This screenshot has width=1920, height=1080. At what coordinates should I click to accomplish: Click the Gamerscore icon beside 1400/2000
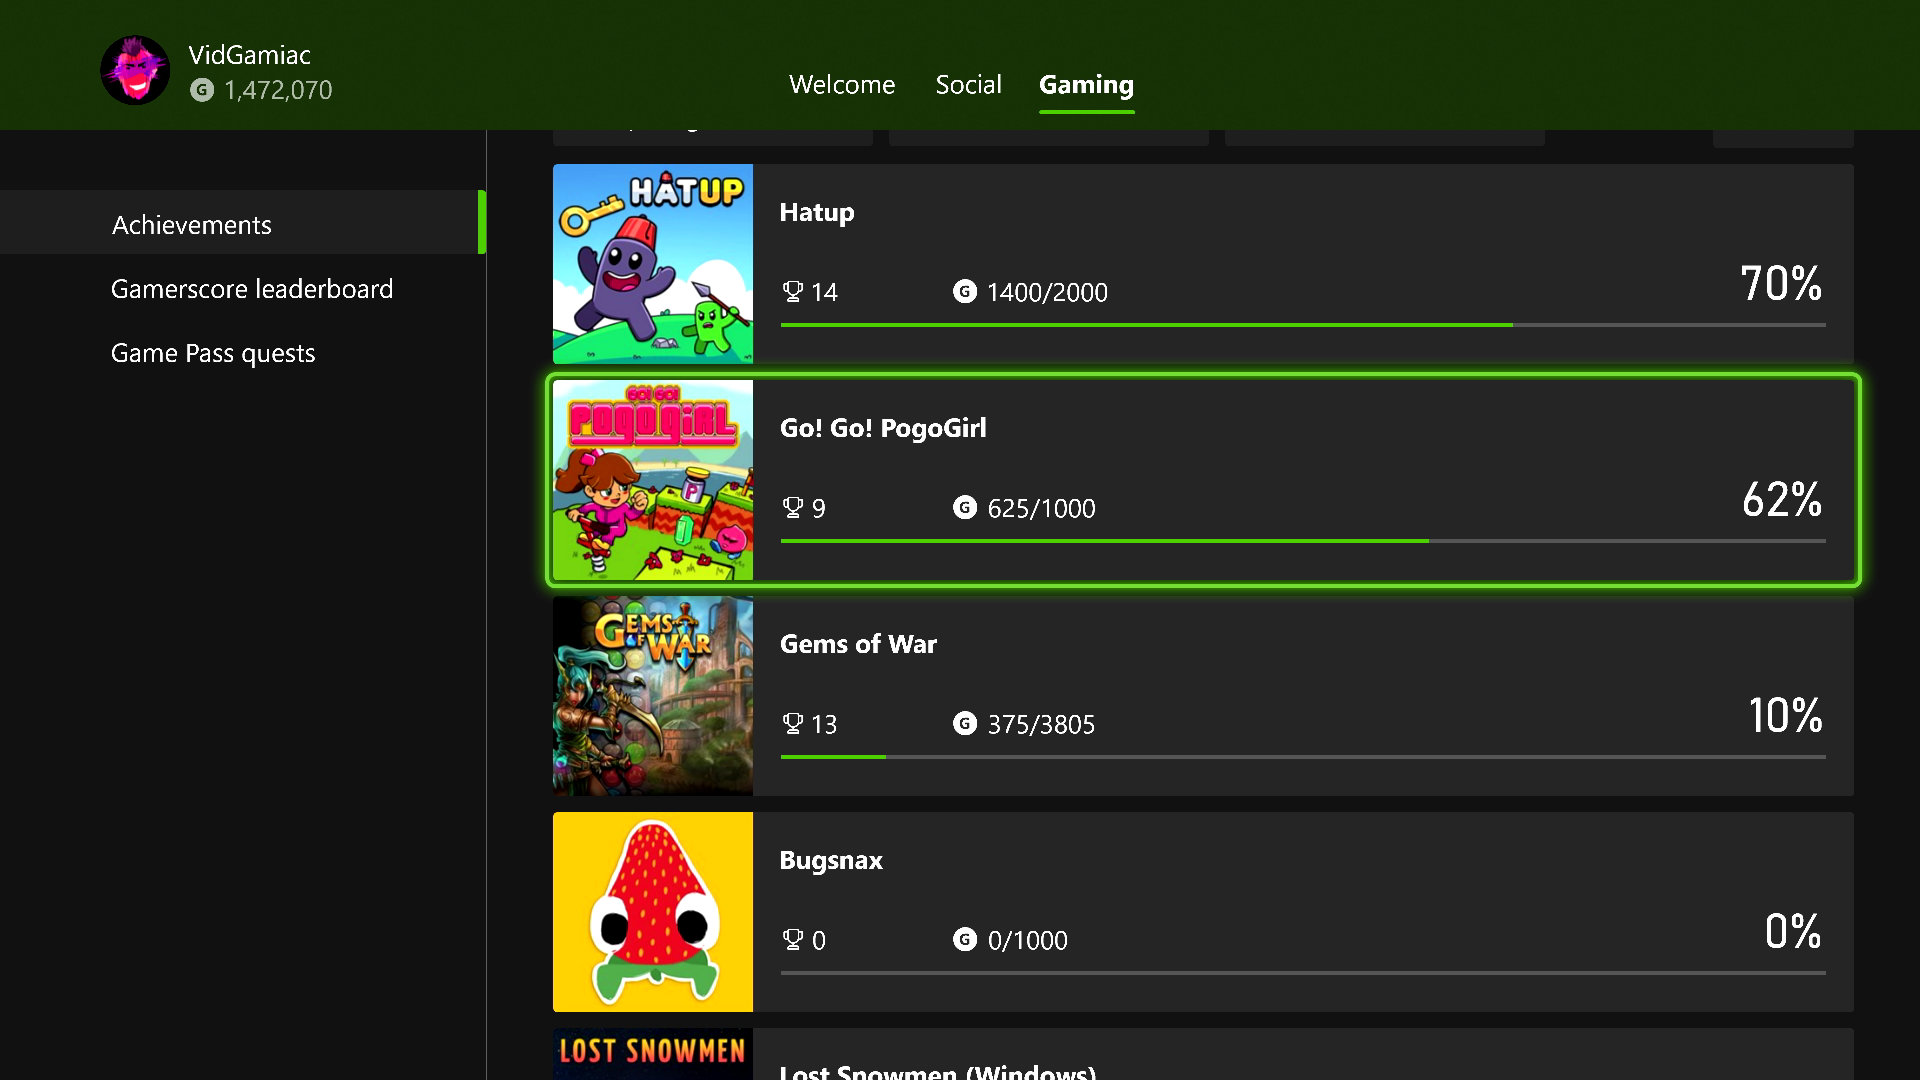click(964, 292)
